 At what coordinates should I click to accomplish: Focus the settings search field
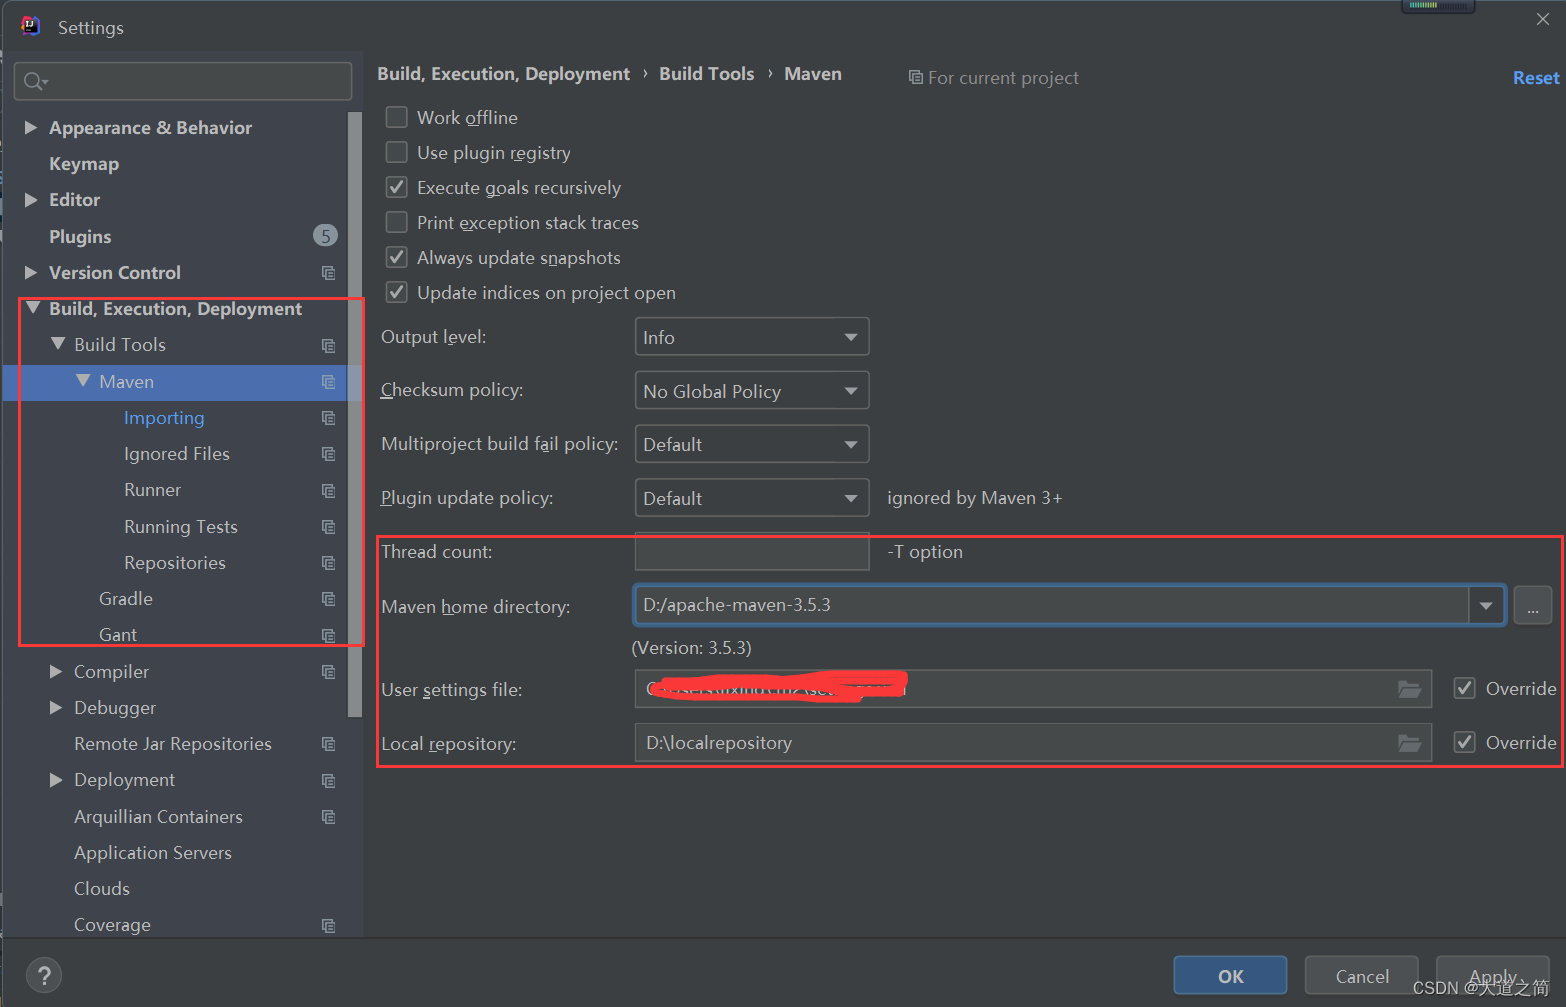183,81
